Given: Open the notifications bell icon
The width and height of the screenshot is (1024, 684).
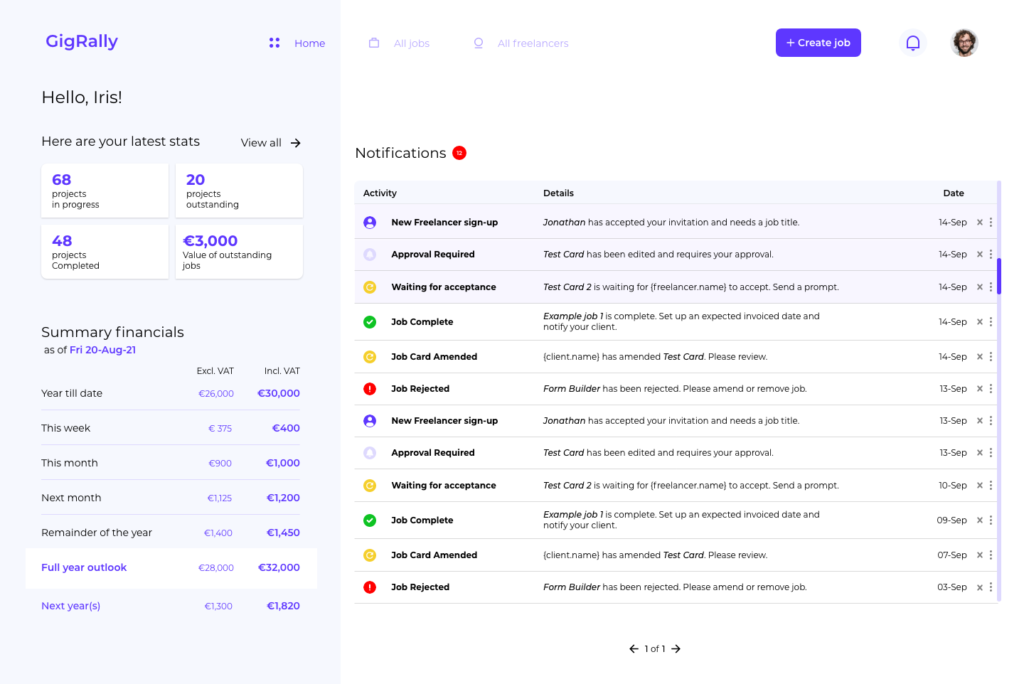Looking at the screenshot, I should 912,43.
